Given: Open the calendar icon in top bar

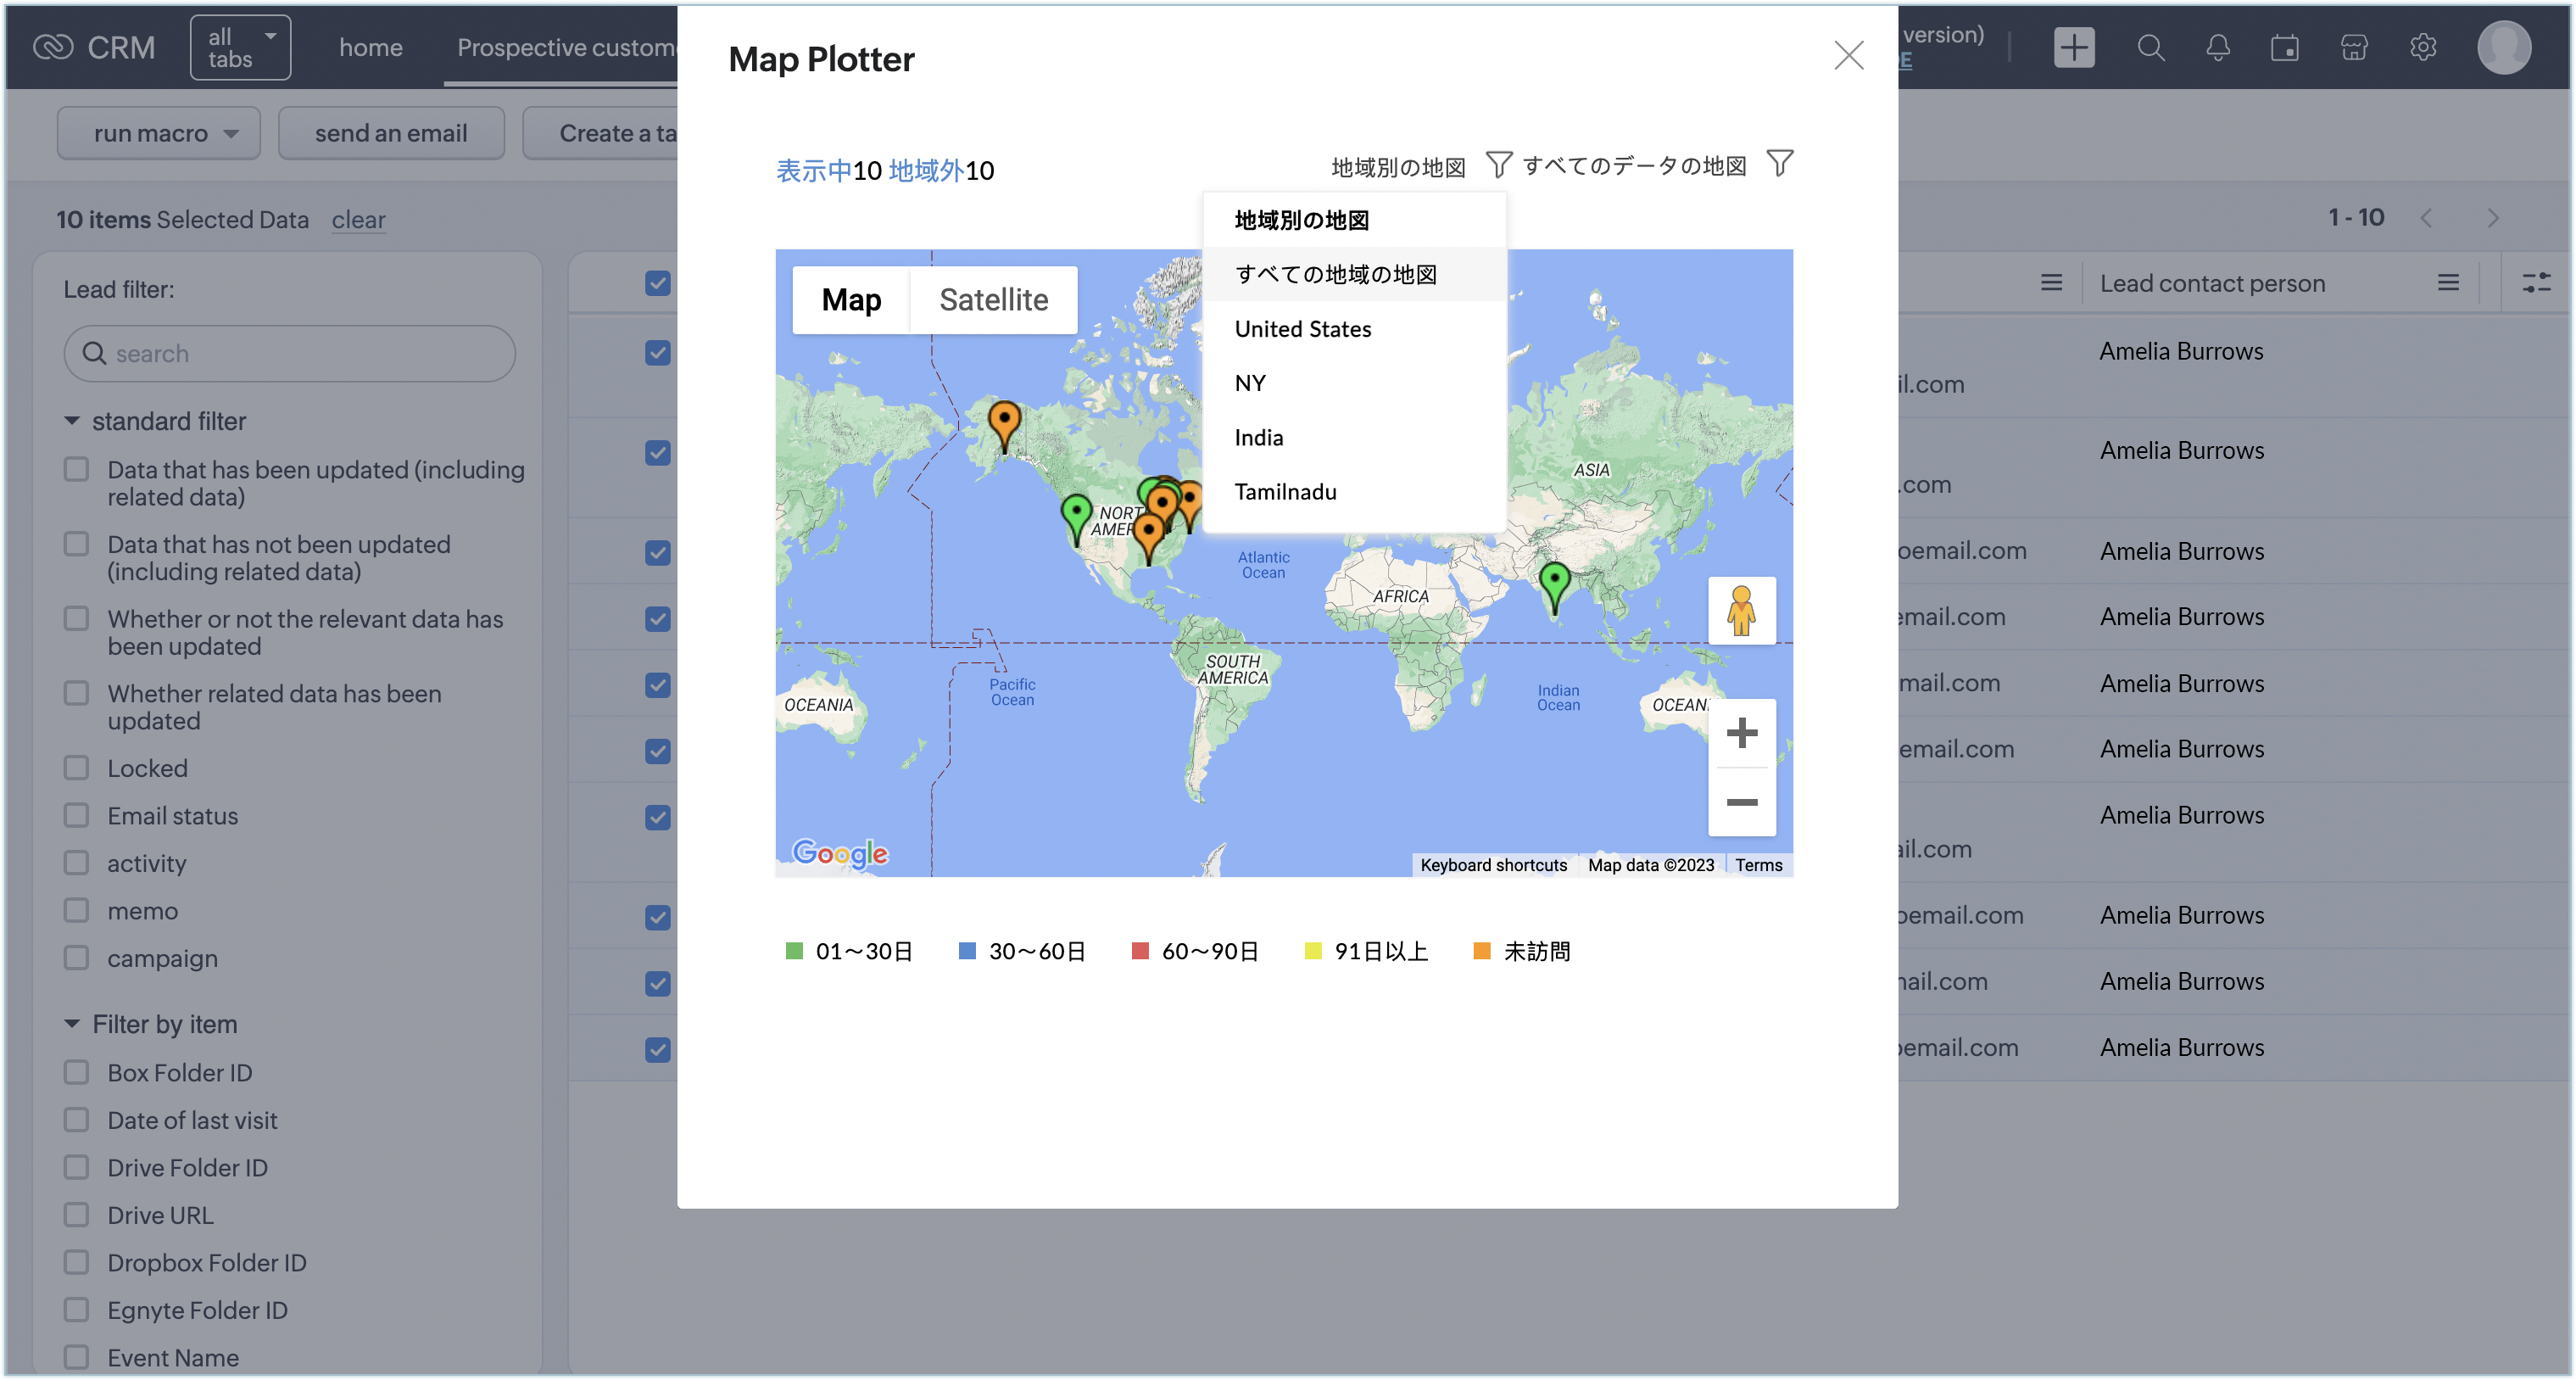Looking at the screenshot, I should tap(2284, 47).
